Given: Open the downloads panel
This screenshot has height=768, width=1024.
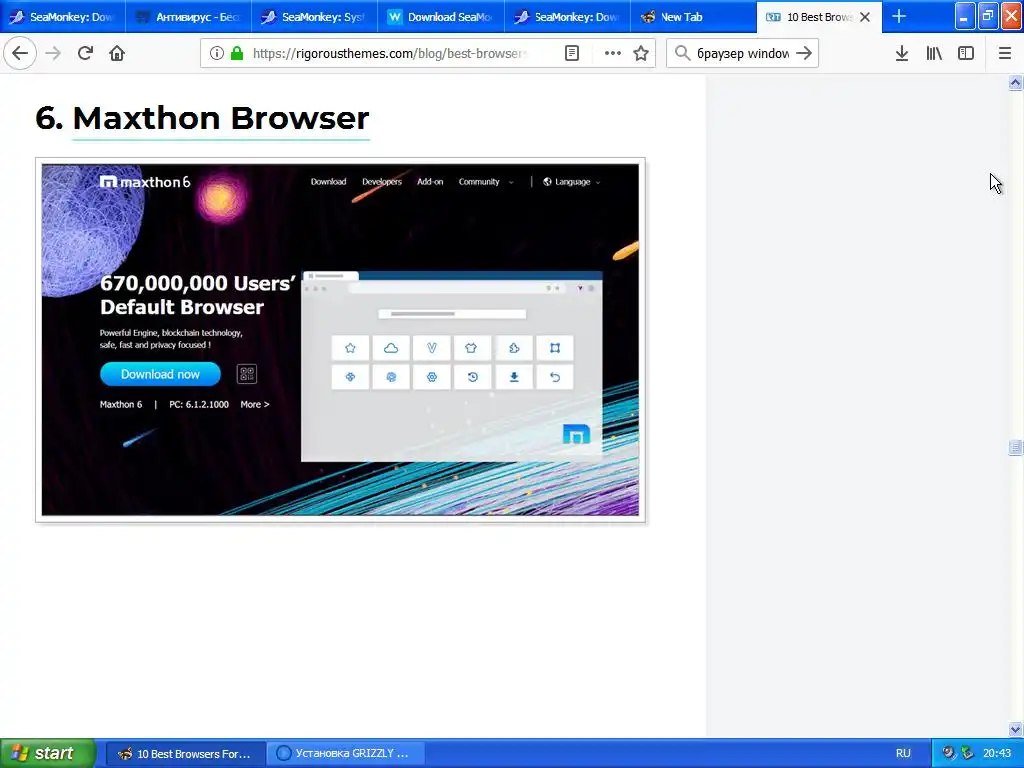Looking at the screenshot, I should [x=902, y=53].
